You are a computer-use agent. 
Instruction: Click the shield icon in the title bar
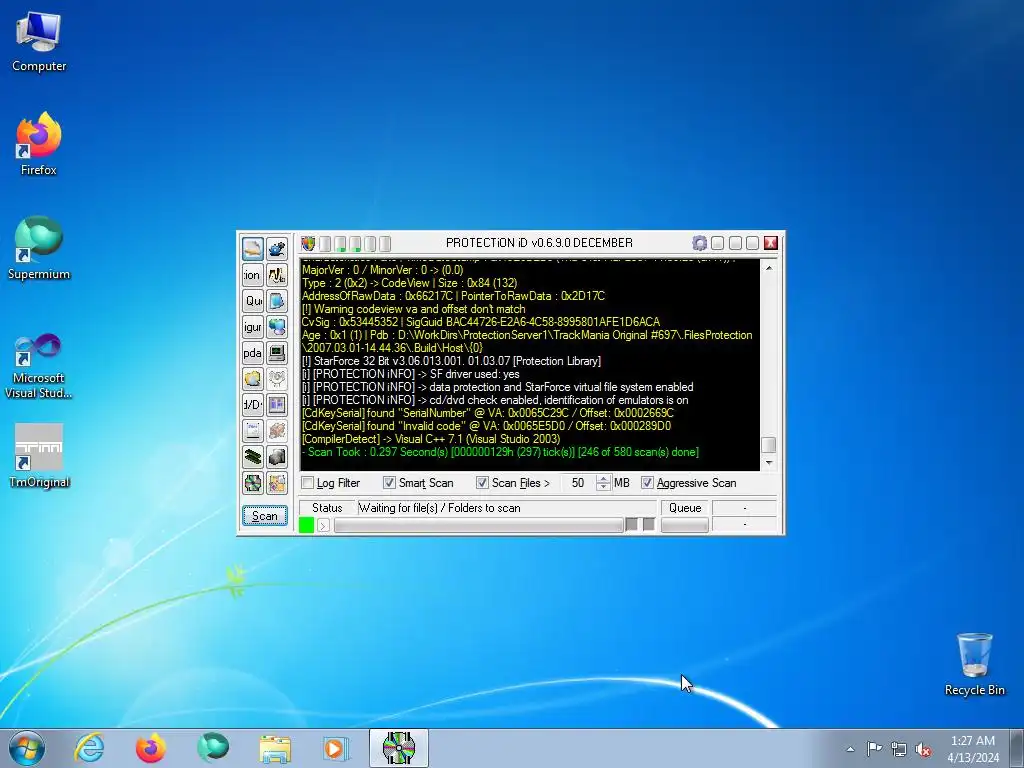pyautogui.click(x=308, y=244)
